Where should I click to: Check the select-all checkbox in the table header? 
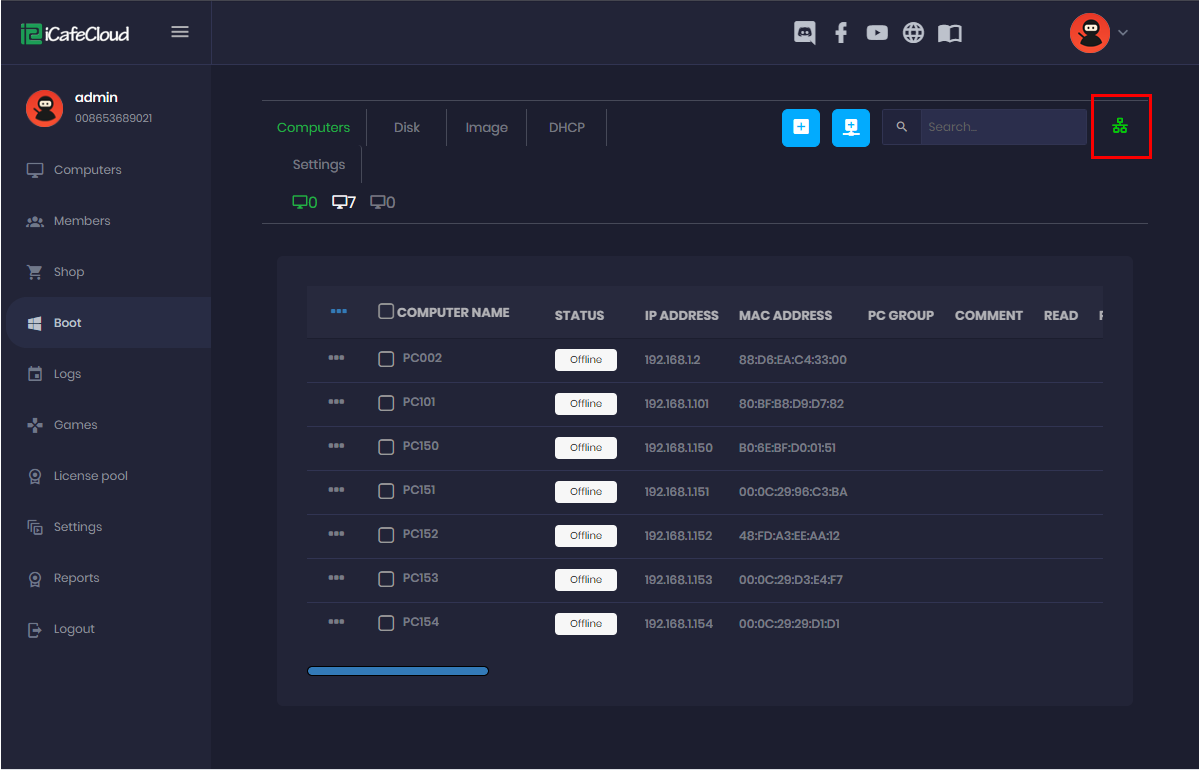click(x=386, y=310)
